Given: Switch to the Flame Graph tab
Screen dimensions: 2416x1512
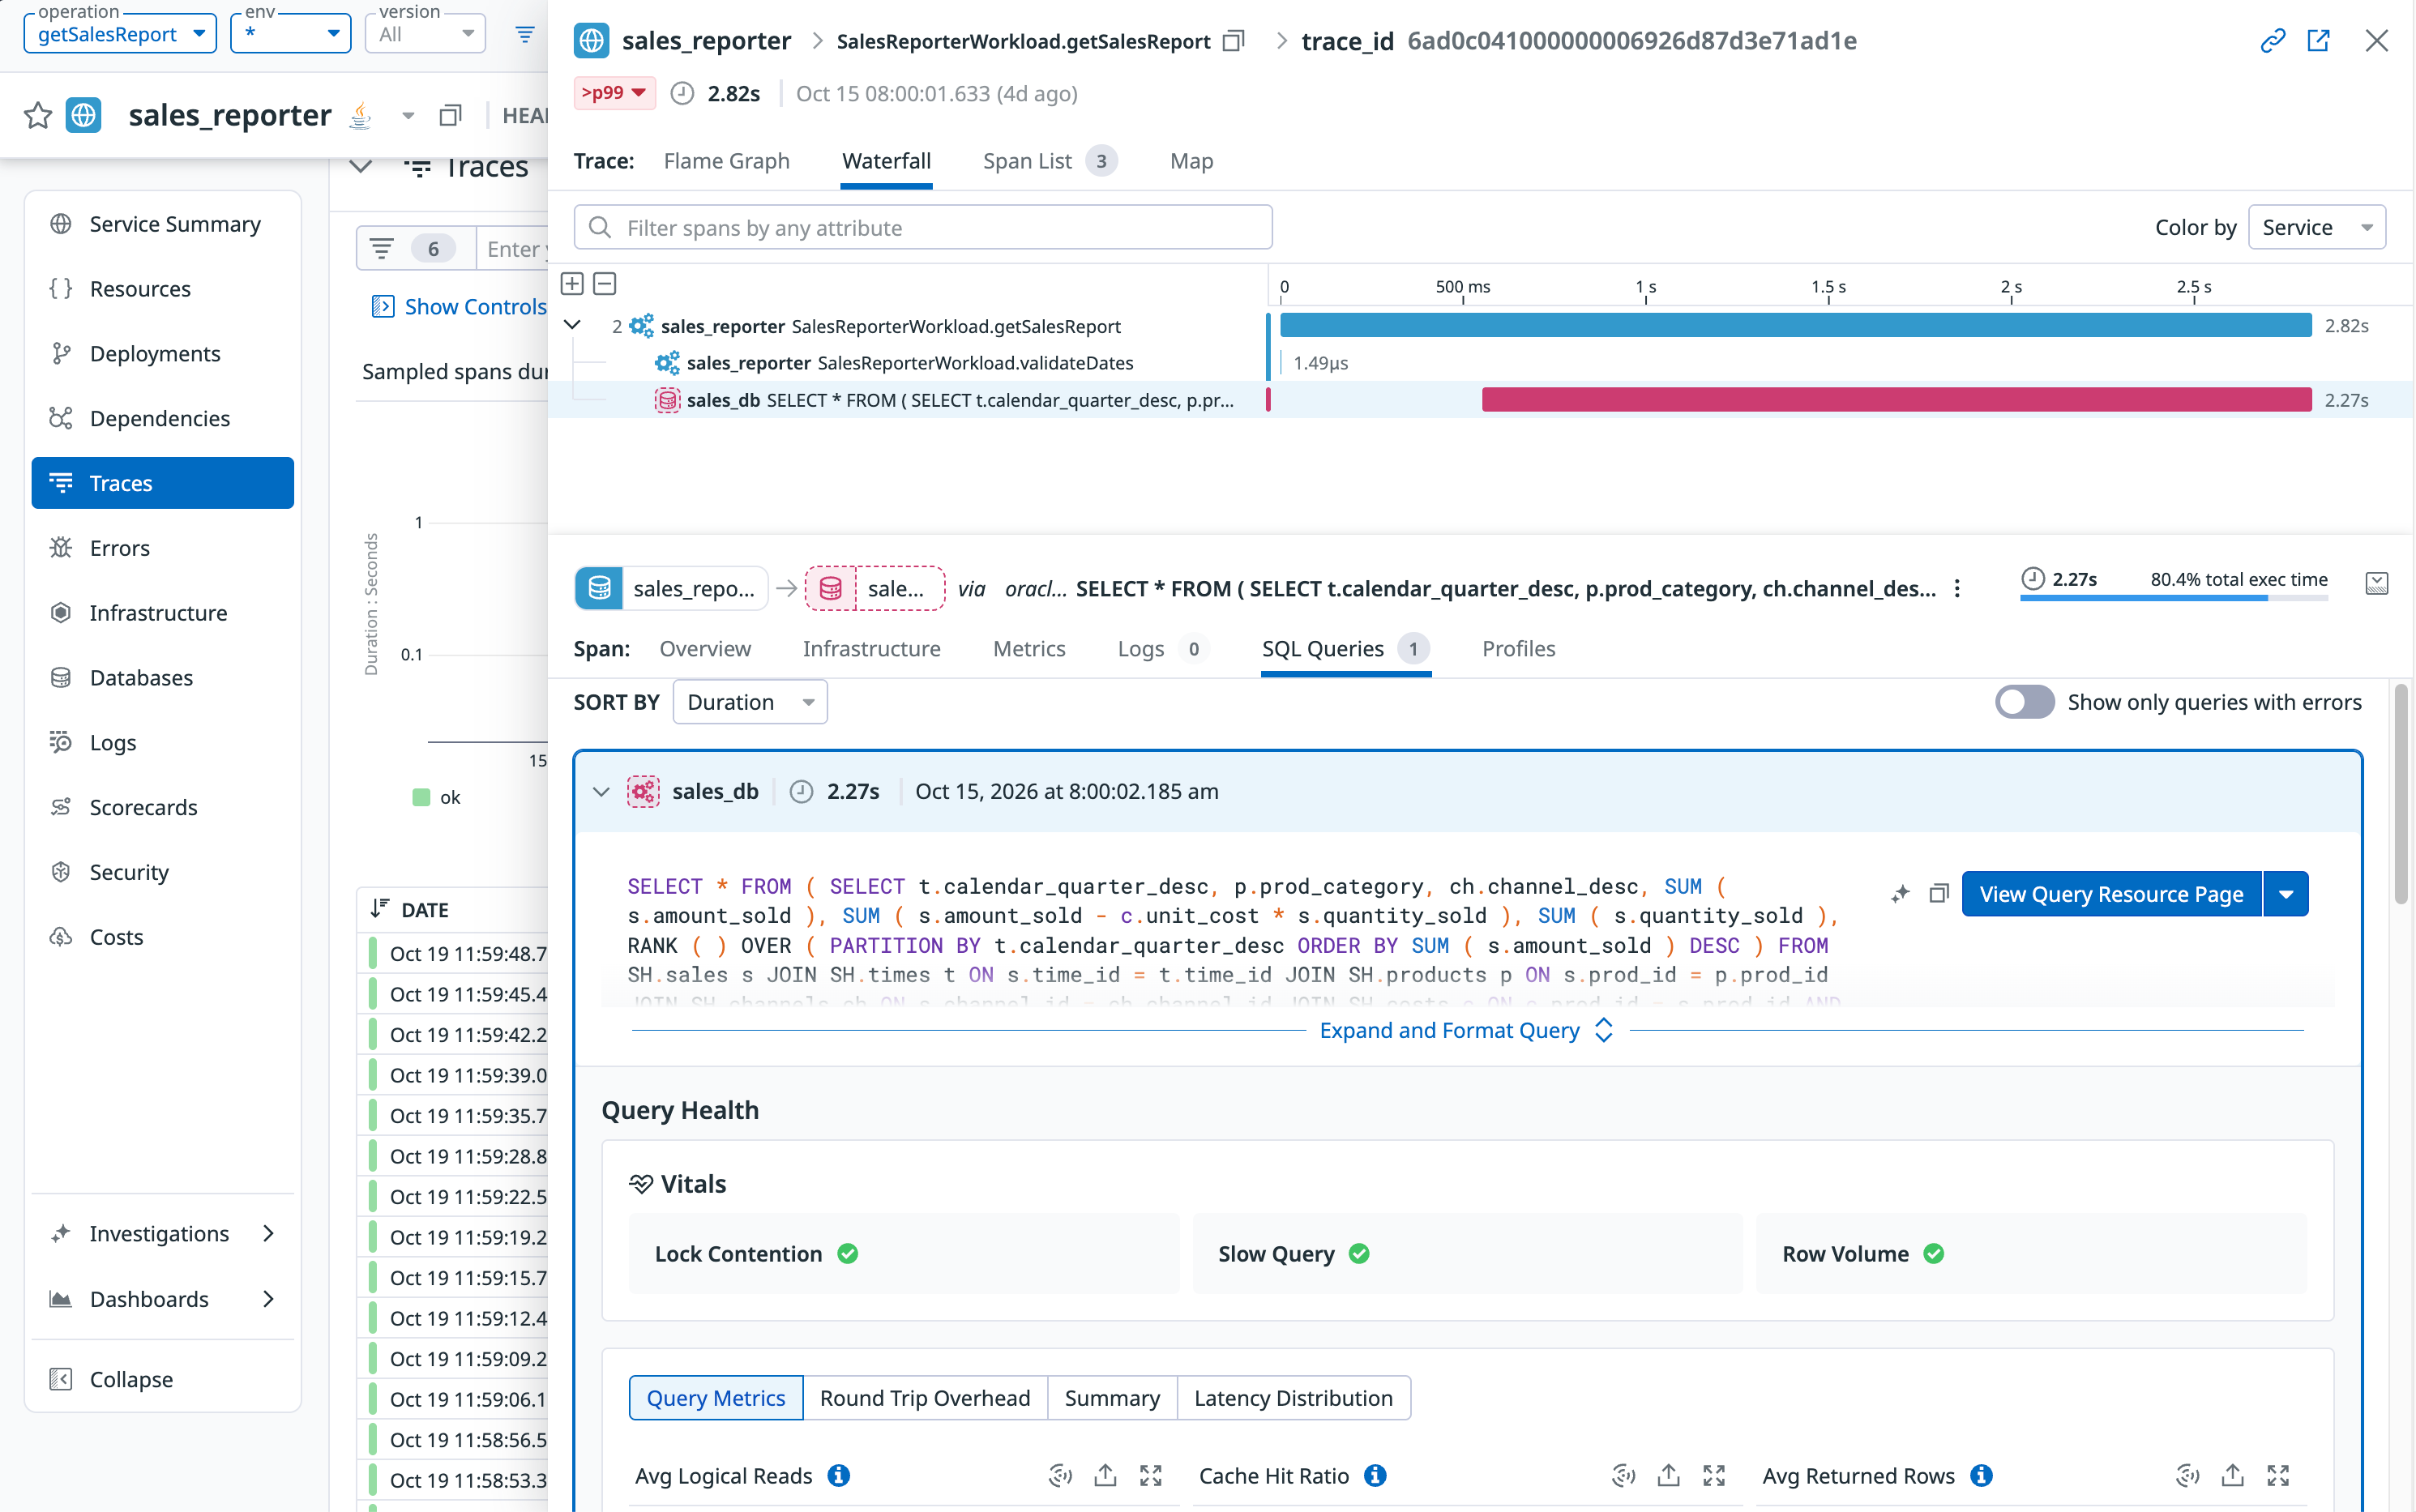Looking at the screenshot, I should (726, 161).
